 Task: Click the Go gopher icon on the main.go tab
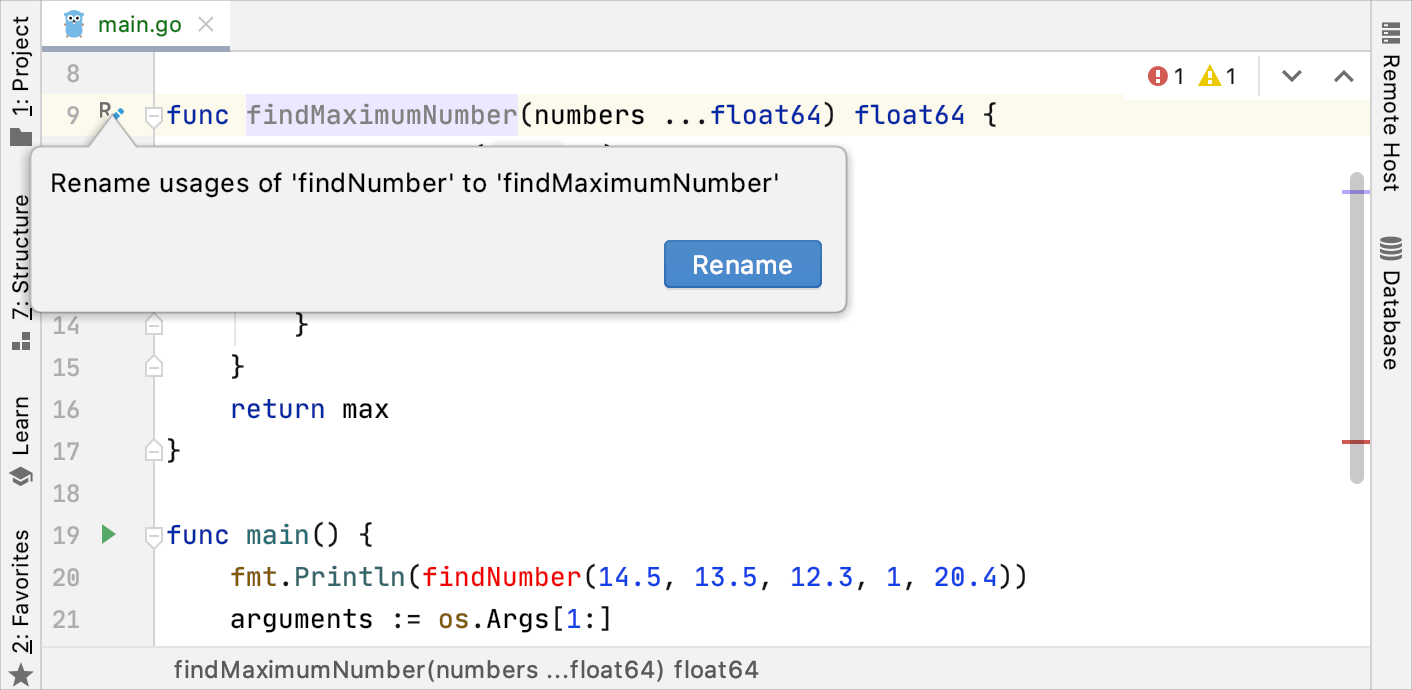pyautogui.click(x=73, y=23)
